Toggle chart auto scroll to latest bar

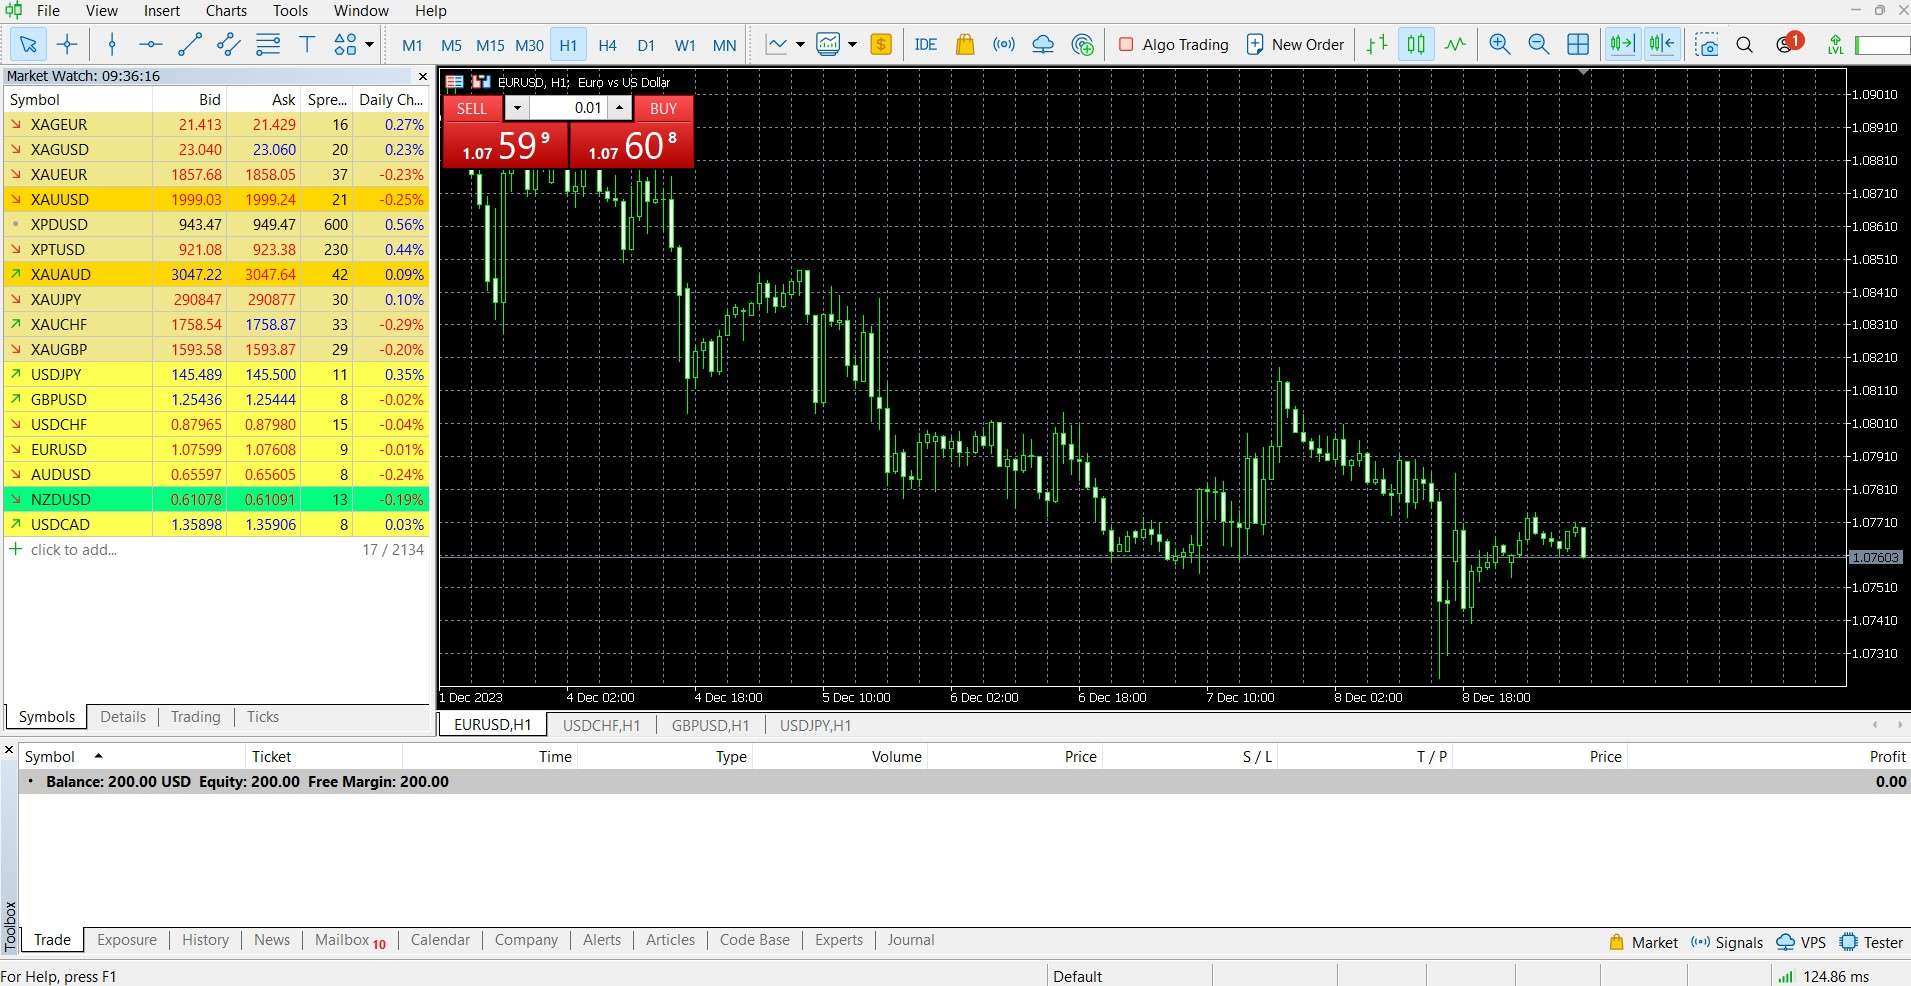(1622, 44)
